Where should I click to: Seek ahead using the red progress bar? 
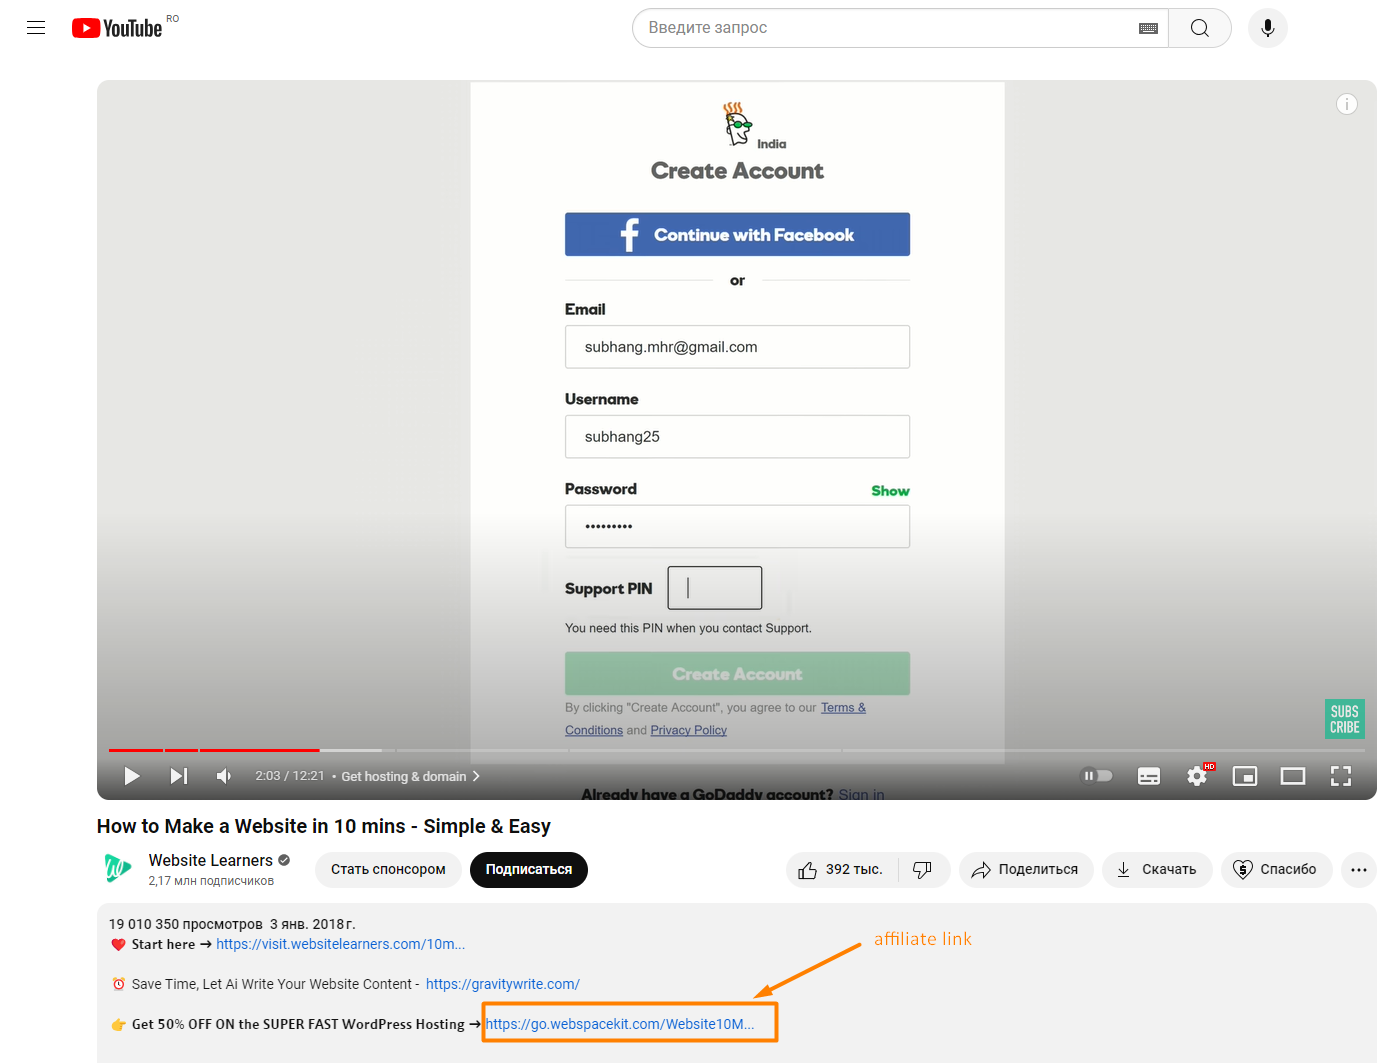coord(250,749)
